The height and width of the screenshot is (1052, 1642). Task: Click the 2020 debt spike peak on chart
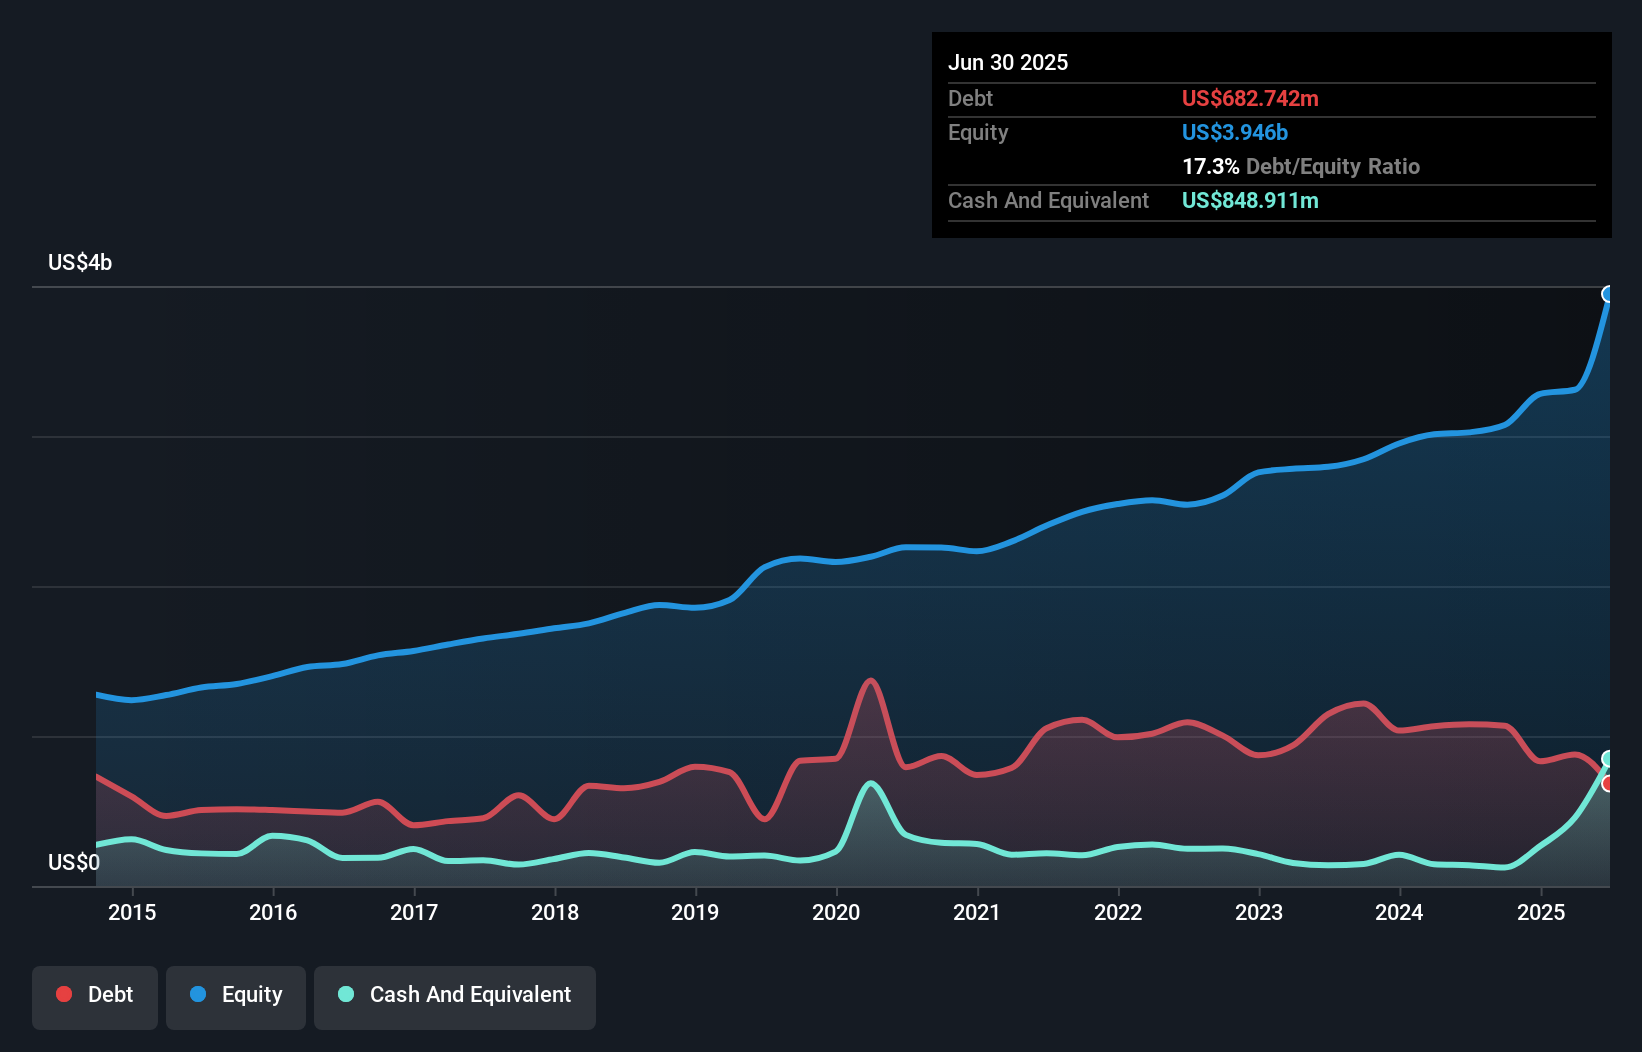pos(871,680)
